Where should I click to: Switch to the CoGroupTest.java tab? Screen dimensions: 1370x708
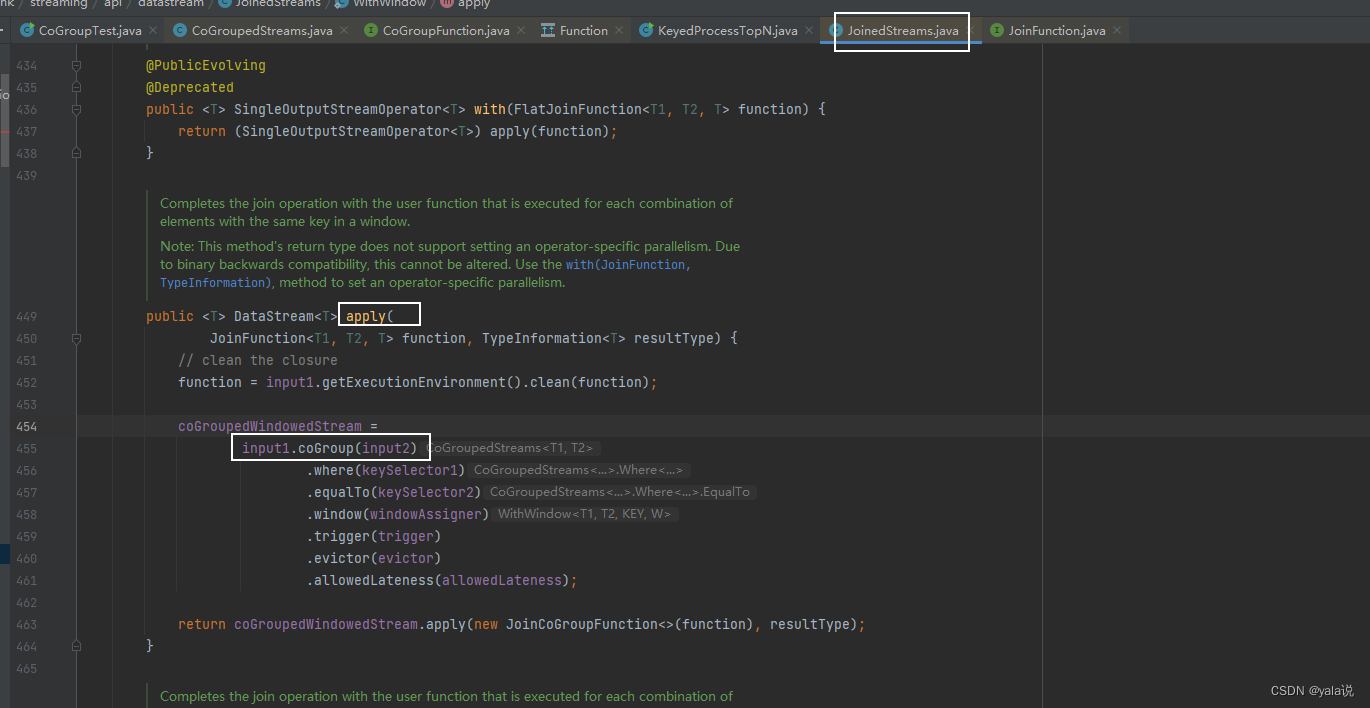(x=90, y=31)
